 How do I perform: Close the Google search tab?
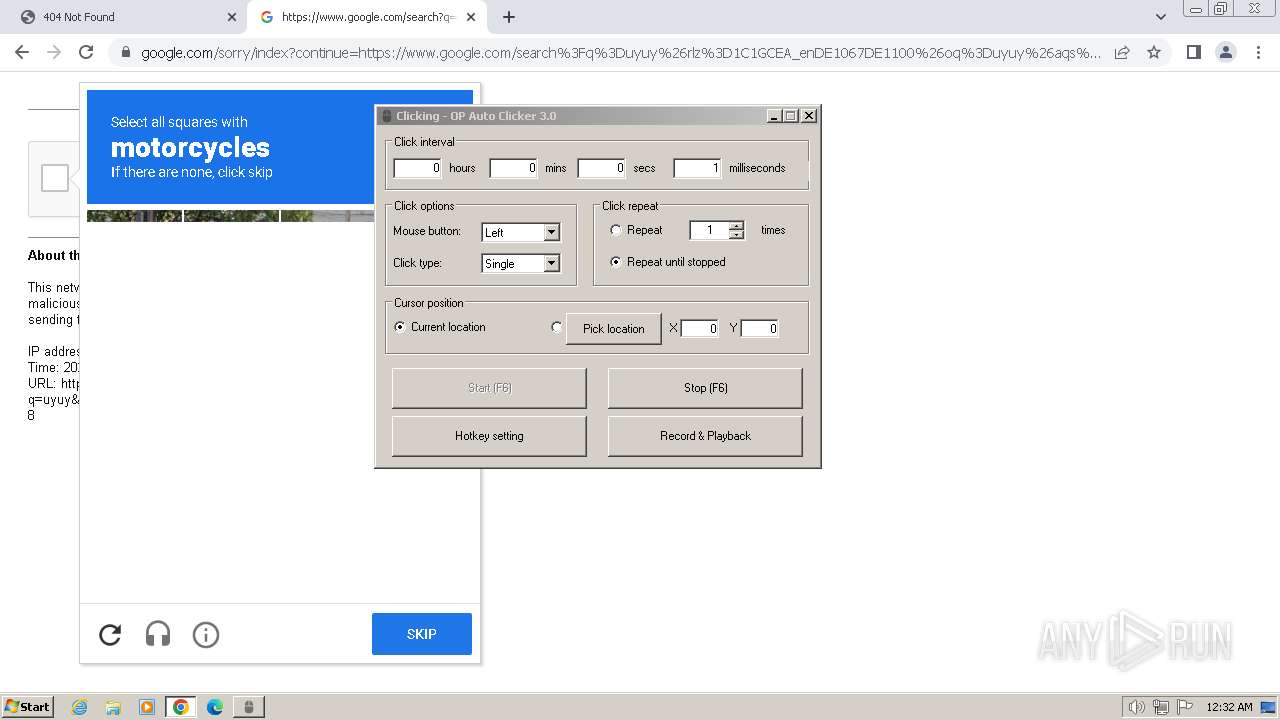coord(472,17)
